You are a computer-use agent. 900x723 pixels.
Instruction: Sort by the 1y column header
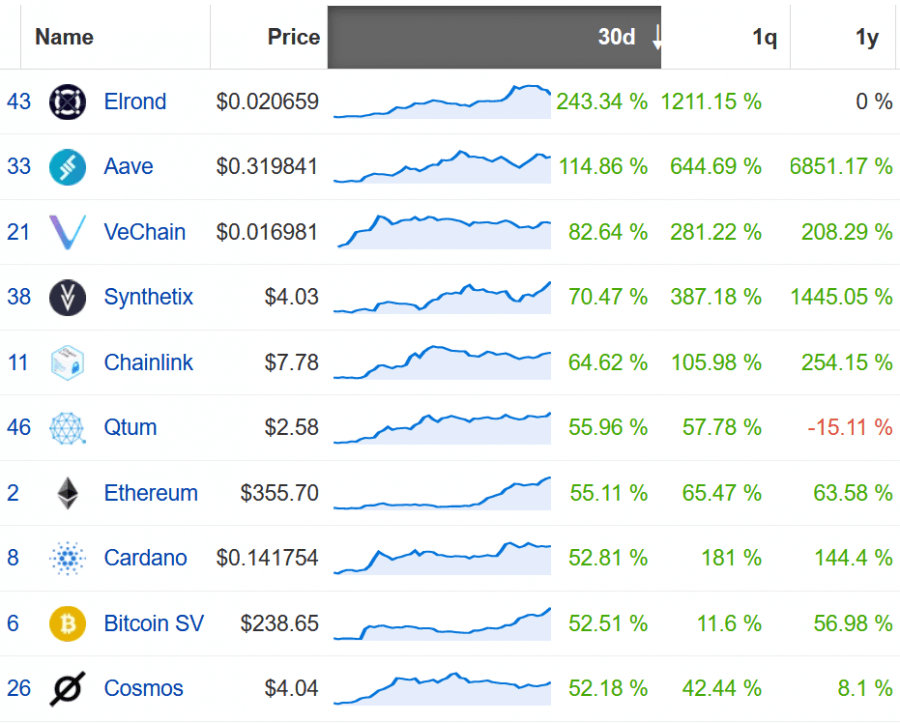(867, 38)
